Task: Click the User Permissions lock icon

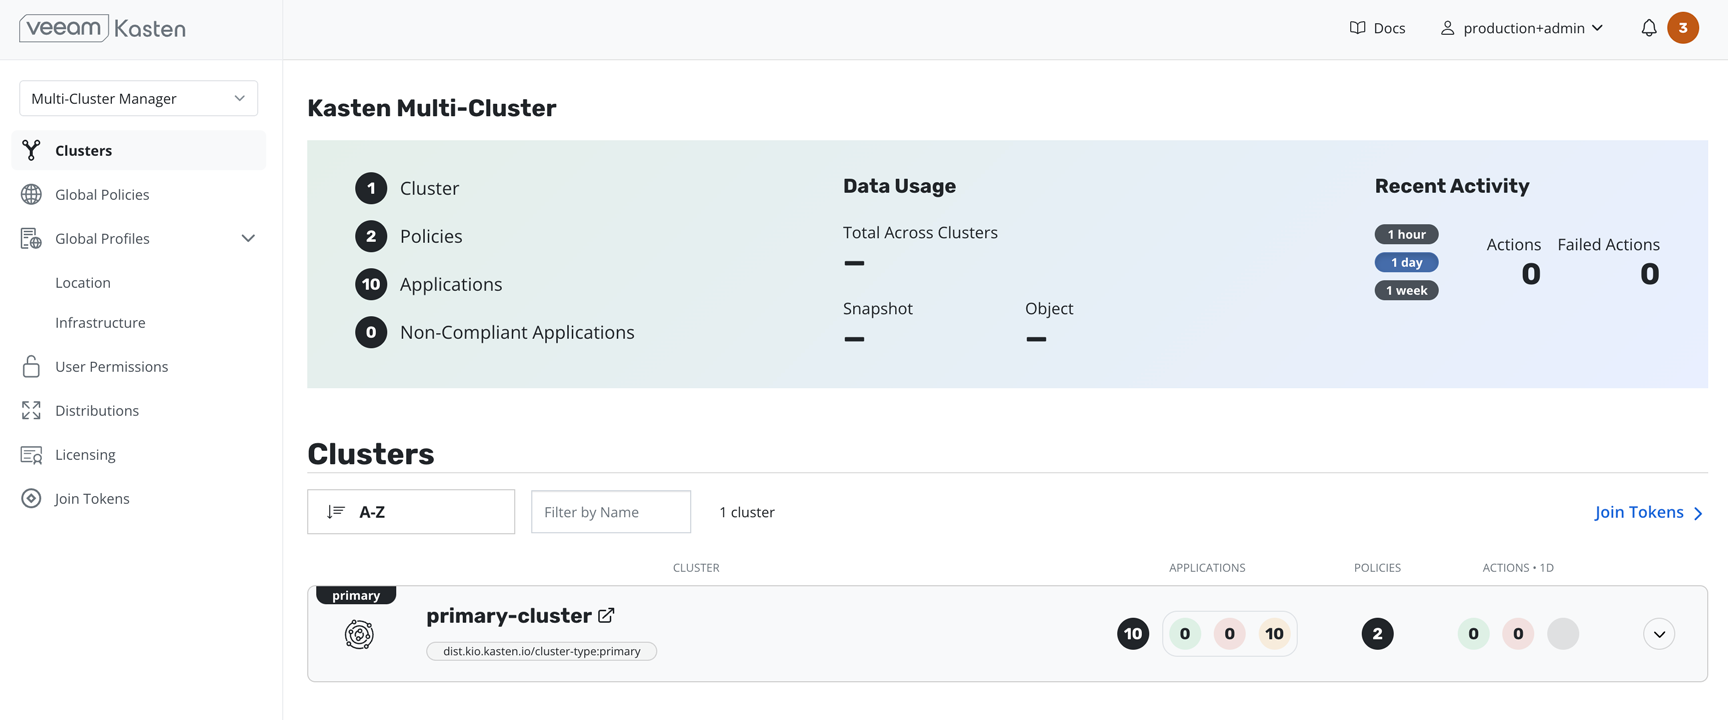Action: pos(31,366)
